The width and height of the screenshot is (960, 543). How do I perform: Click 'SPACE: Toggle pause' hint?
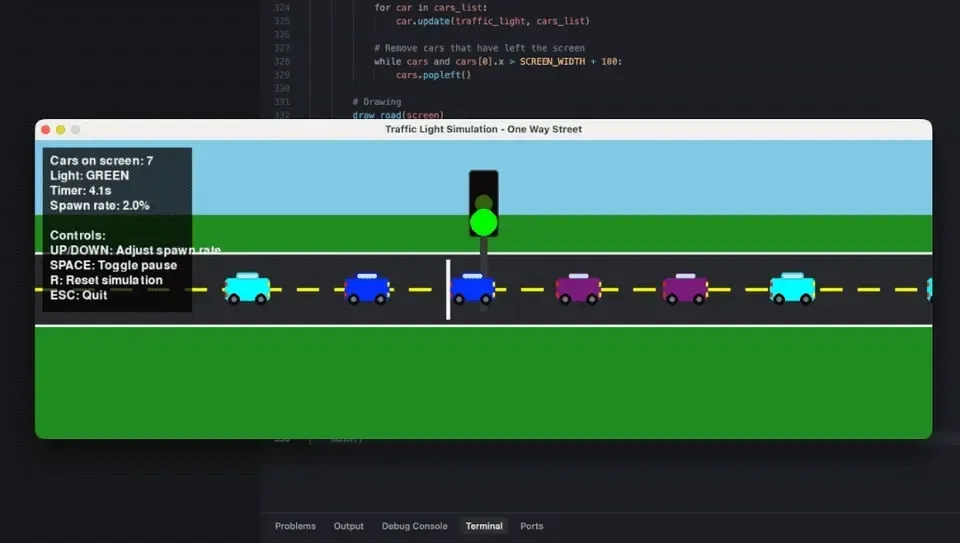[113, 265]
